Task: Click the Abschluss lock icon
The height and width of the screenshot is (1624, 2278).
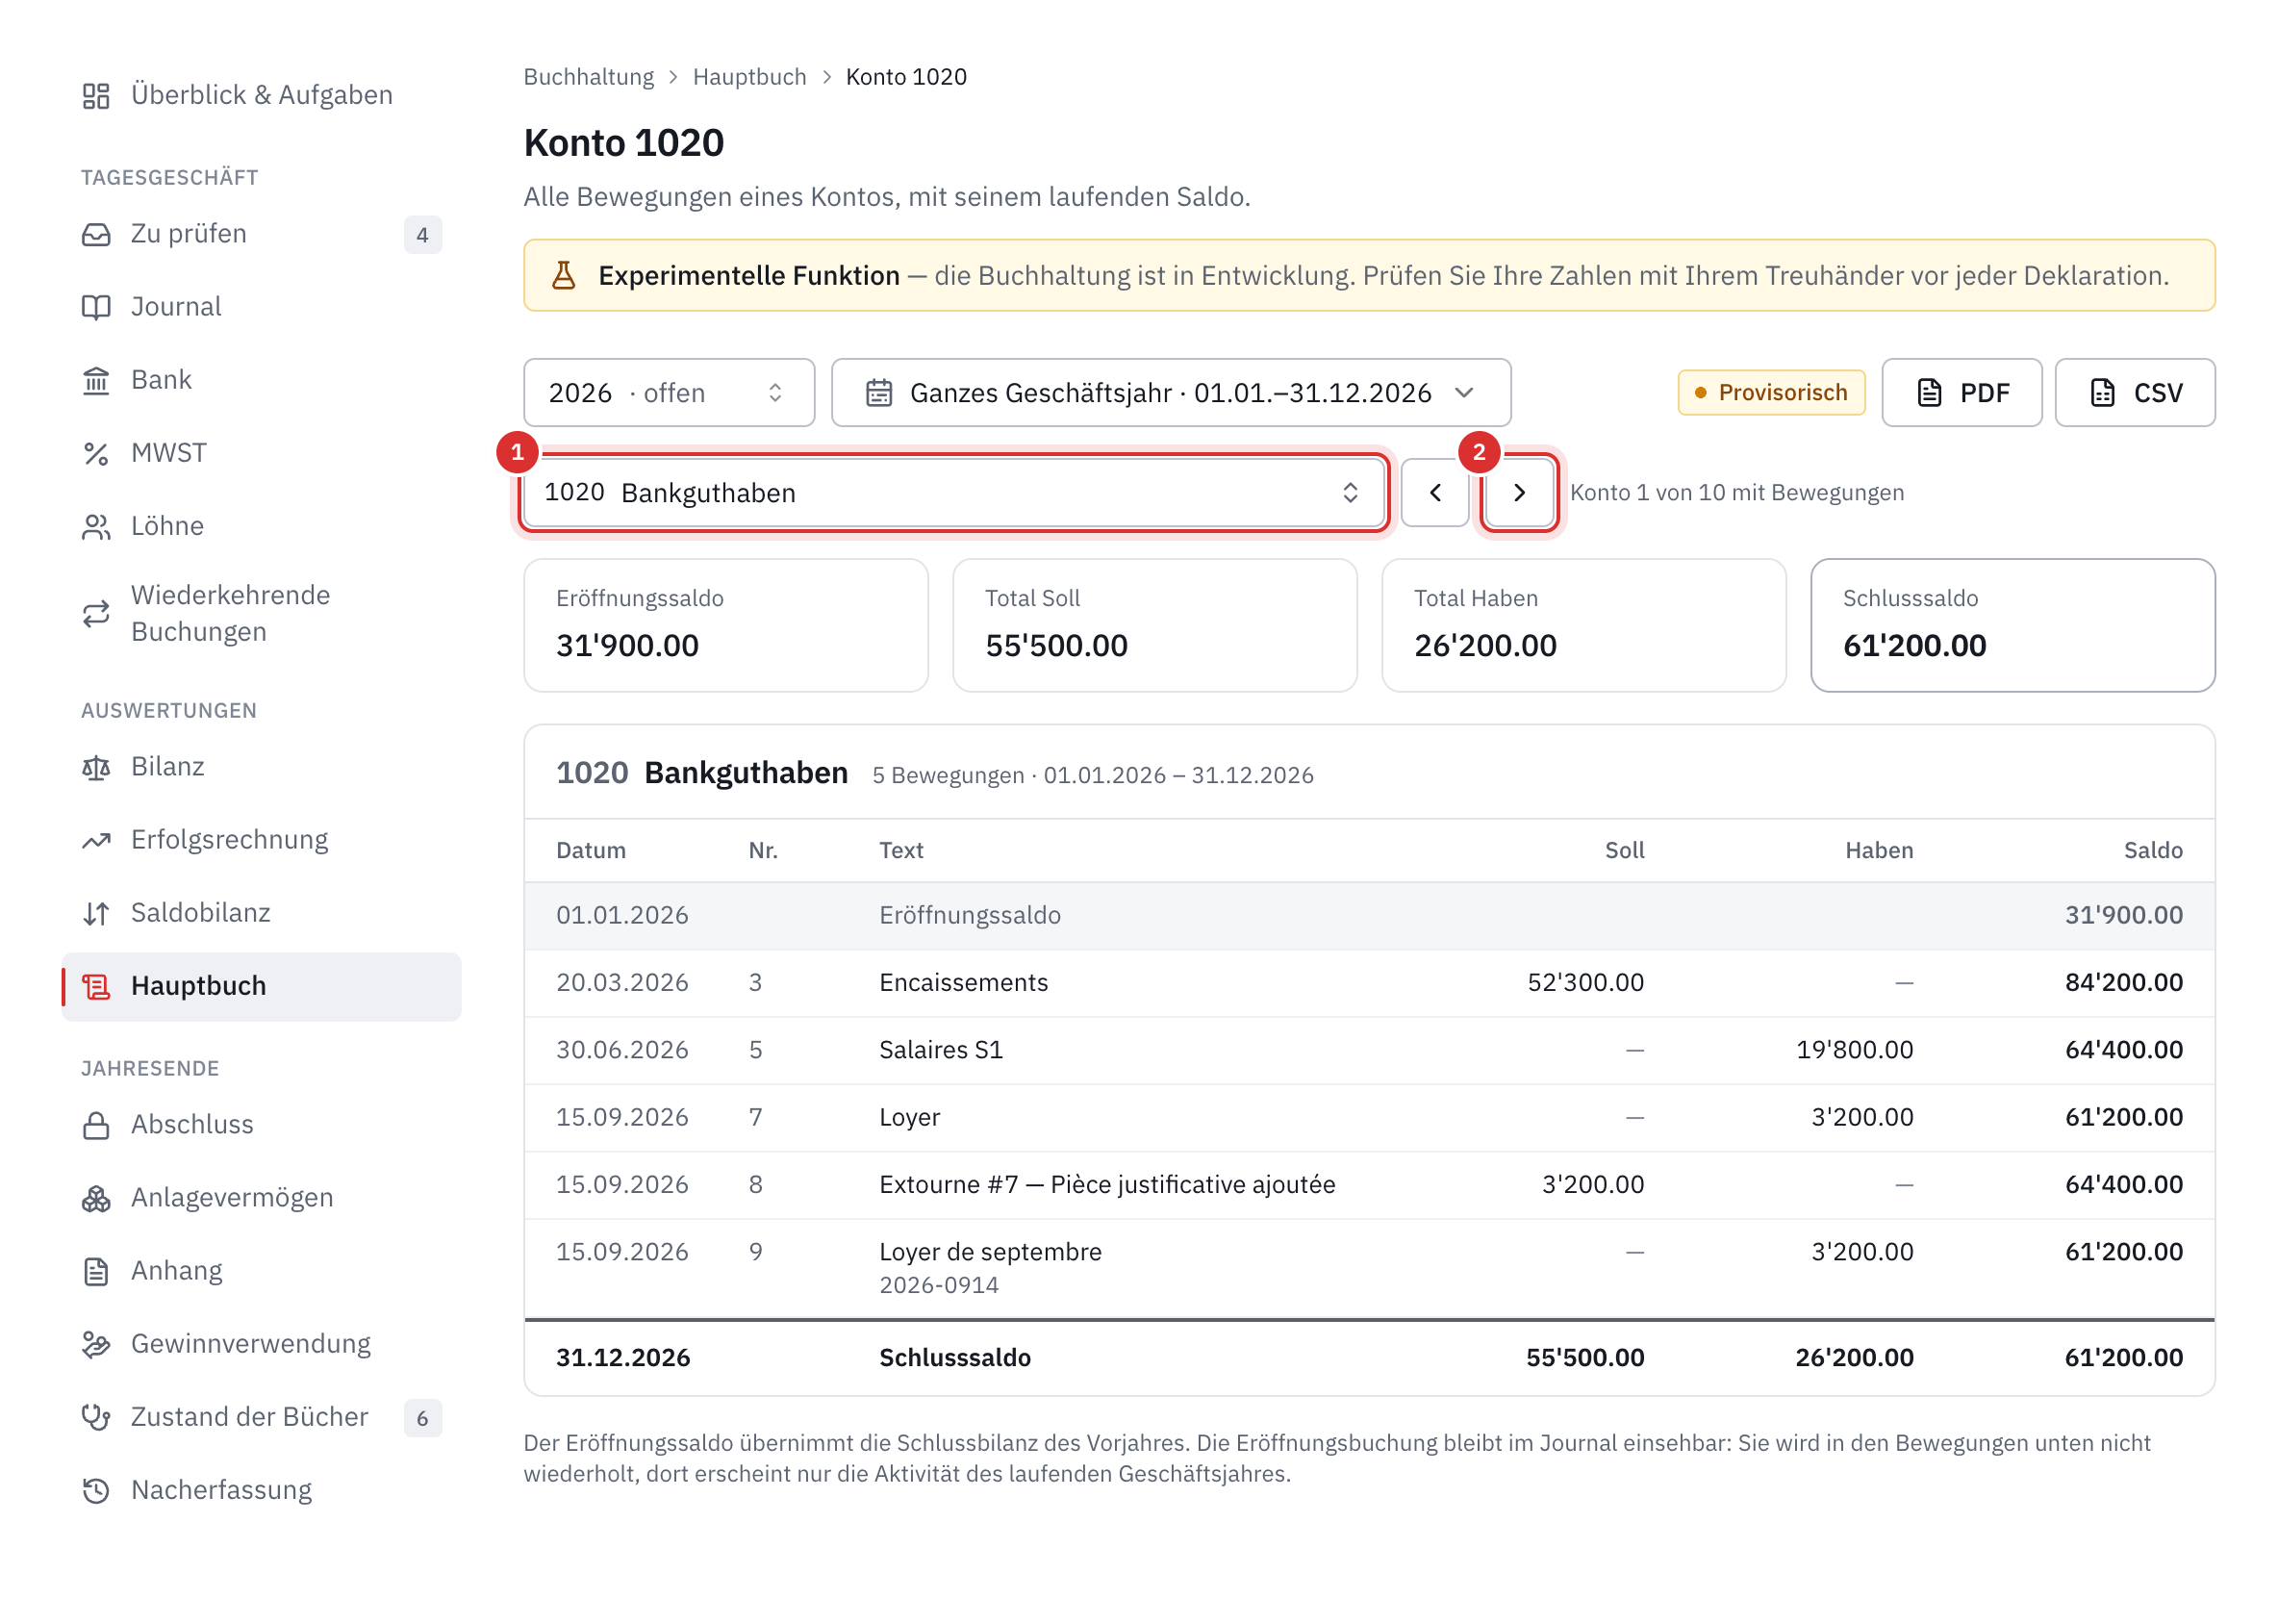Action: click(96, 1125)
